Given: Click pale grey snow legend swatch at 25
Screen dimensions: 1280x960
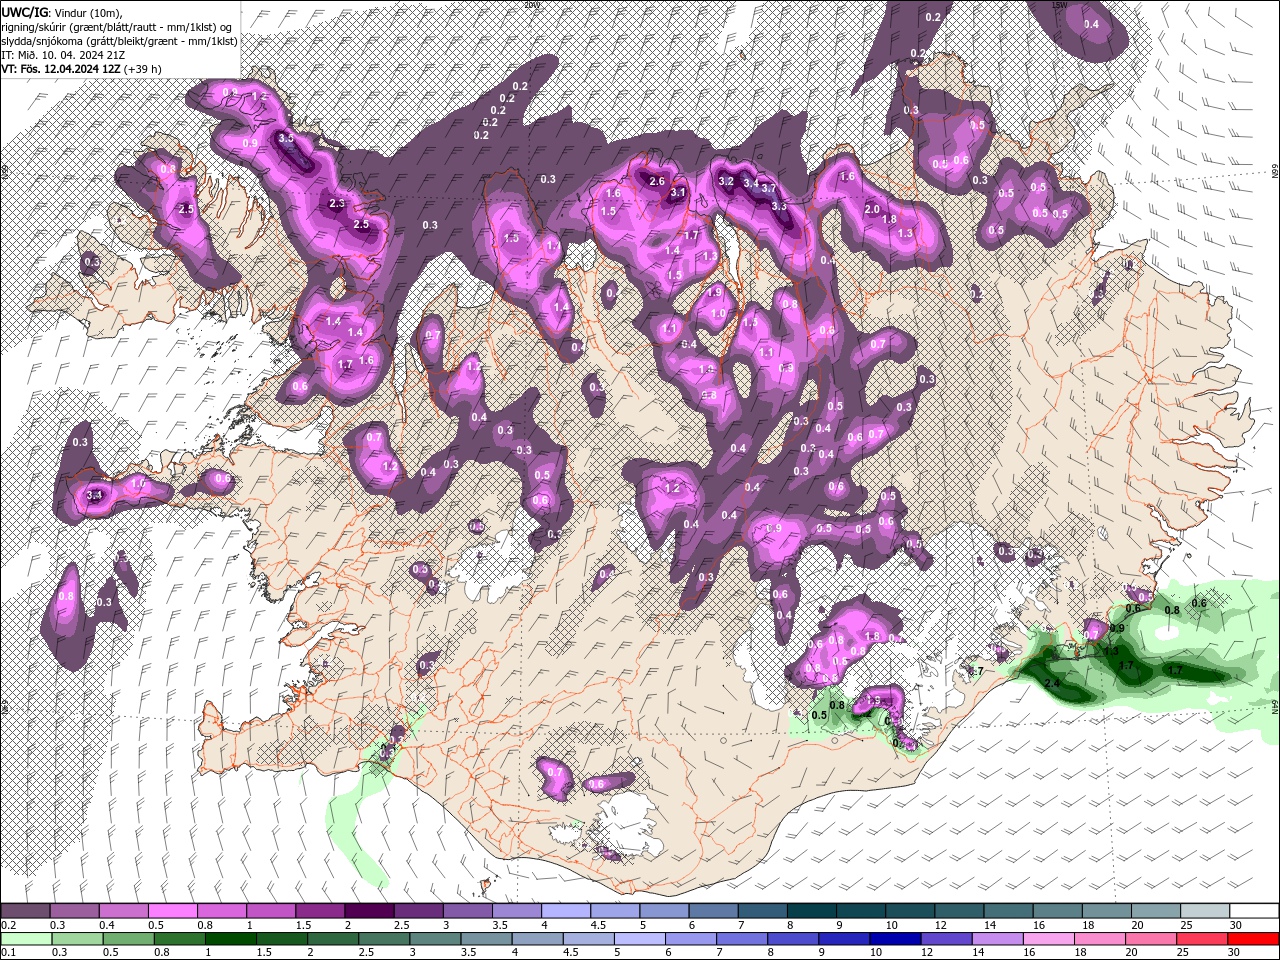Looking at the screenshot, I should [1206, 911].
